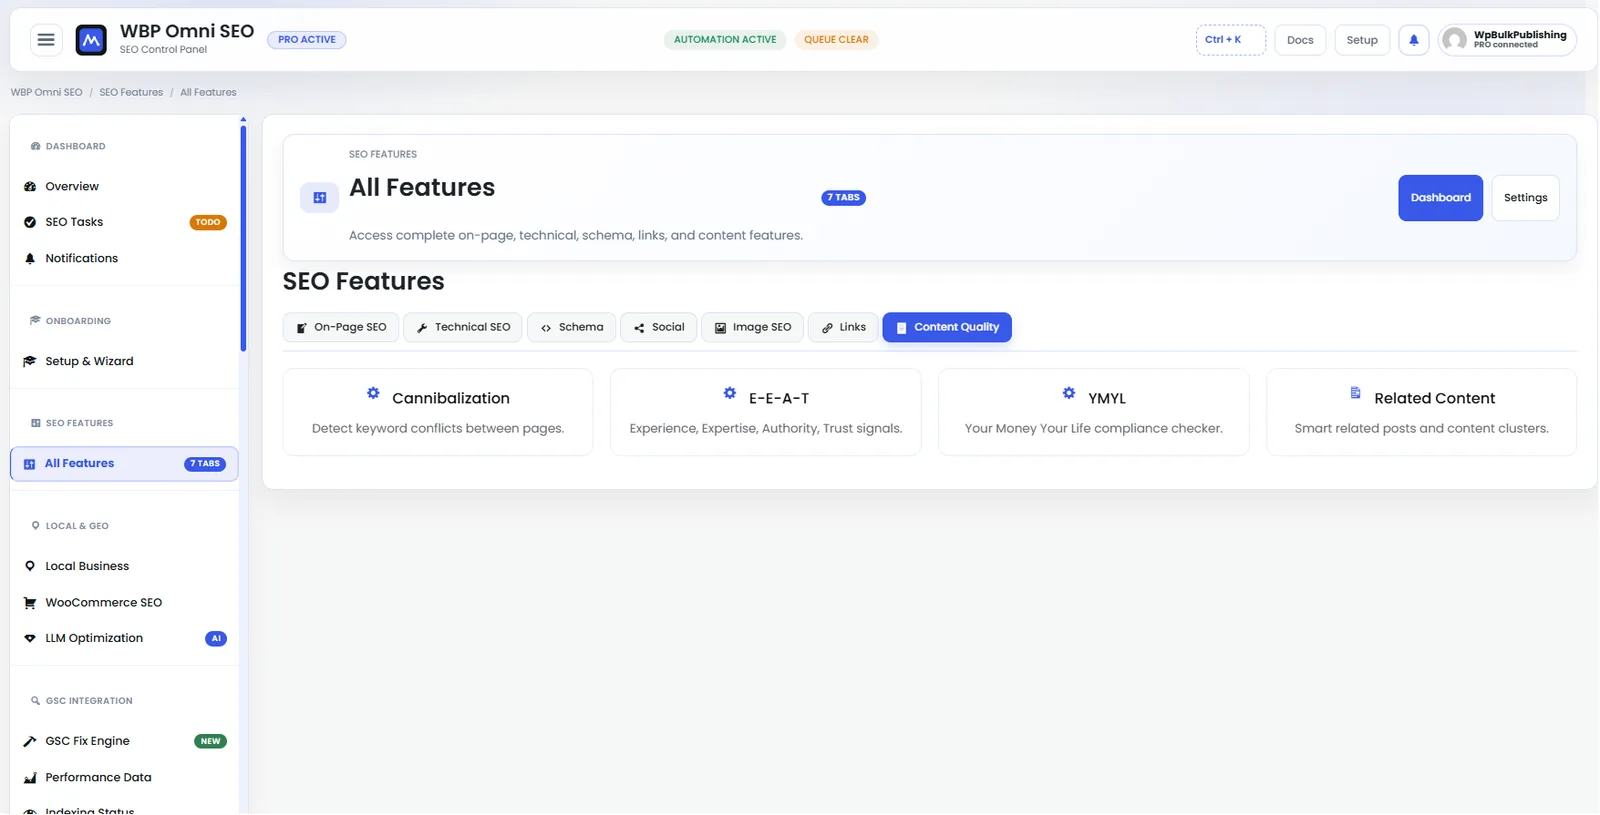Open the Related Content card
The image size is (1600, 815).
[x=1421, y=412]
